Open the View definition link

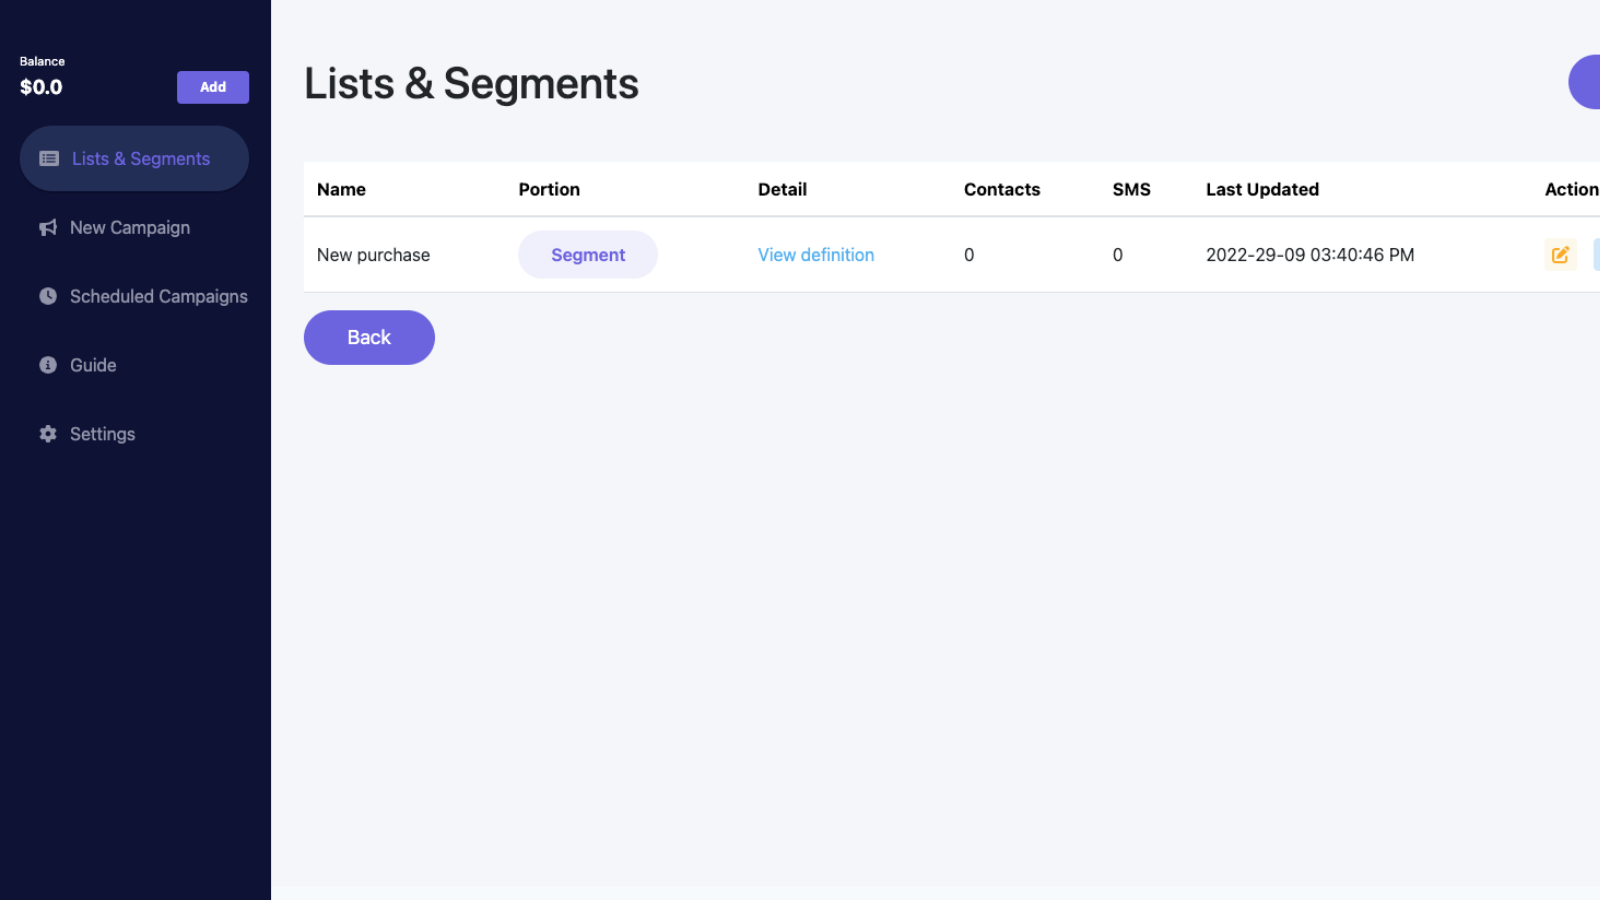point(816,255)
